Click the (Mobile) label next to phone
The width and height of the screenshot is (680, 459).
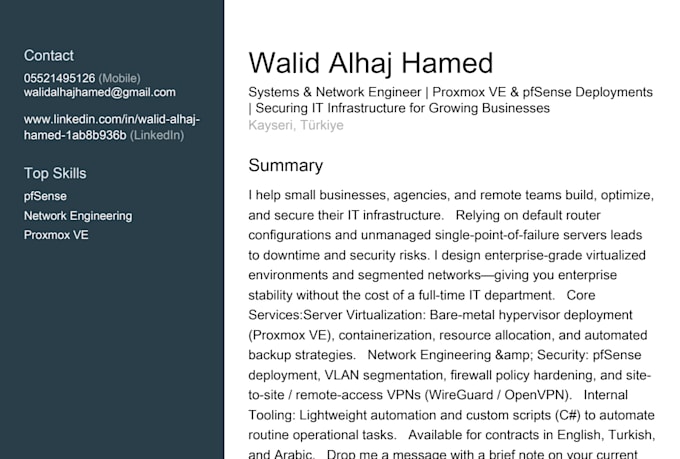[119, 78]
